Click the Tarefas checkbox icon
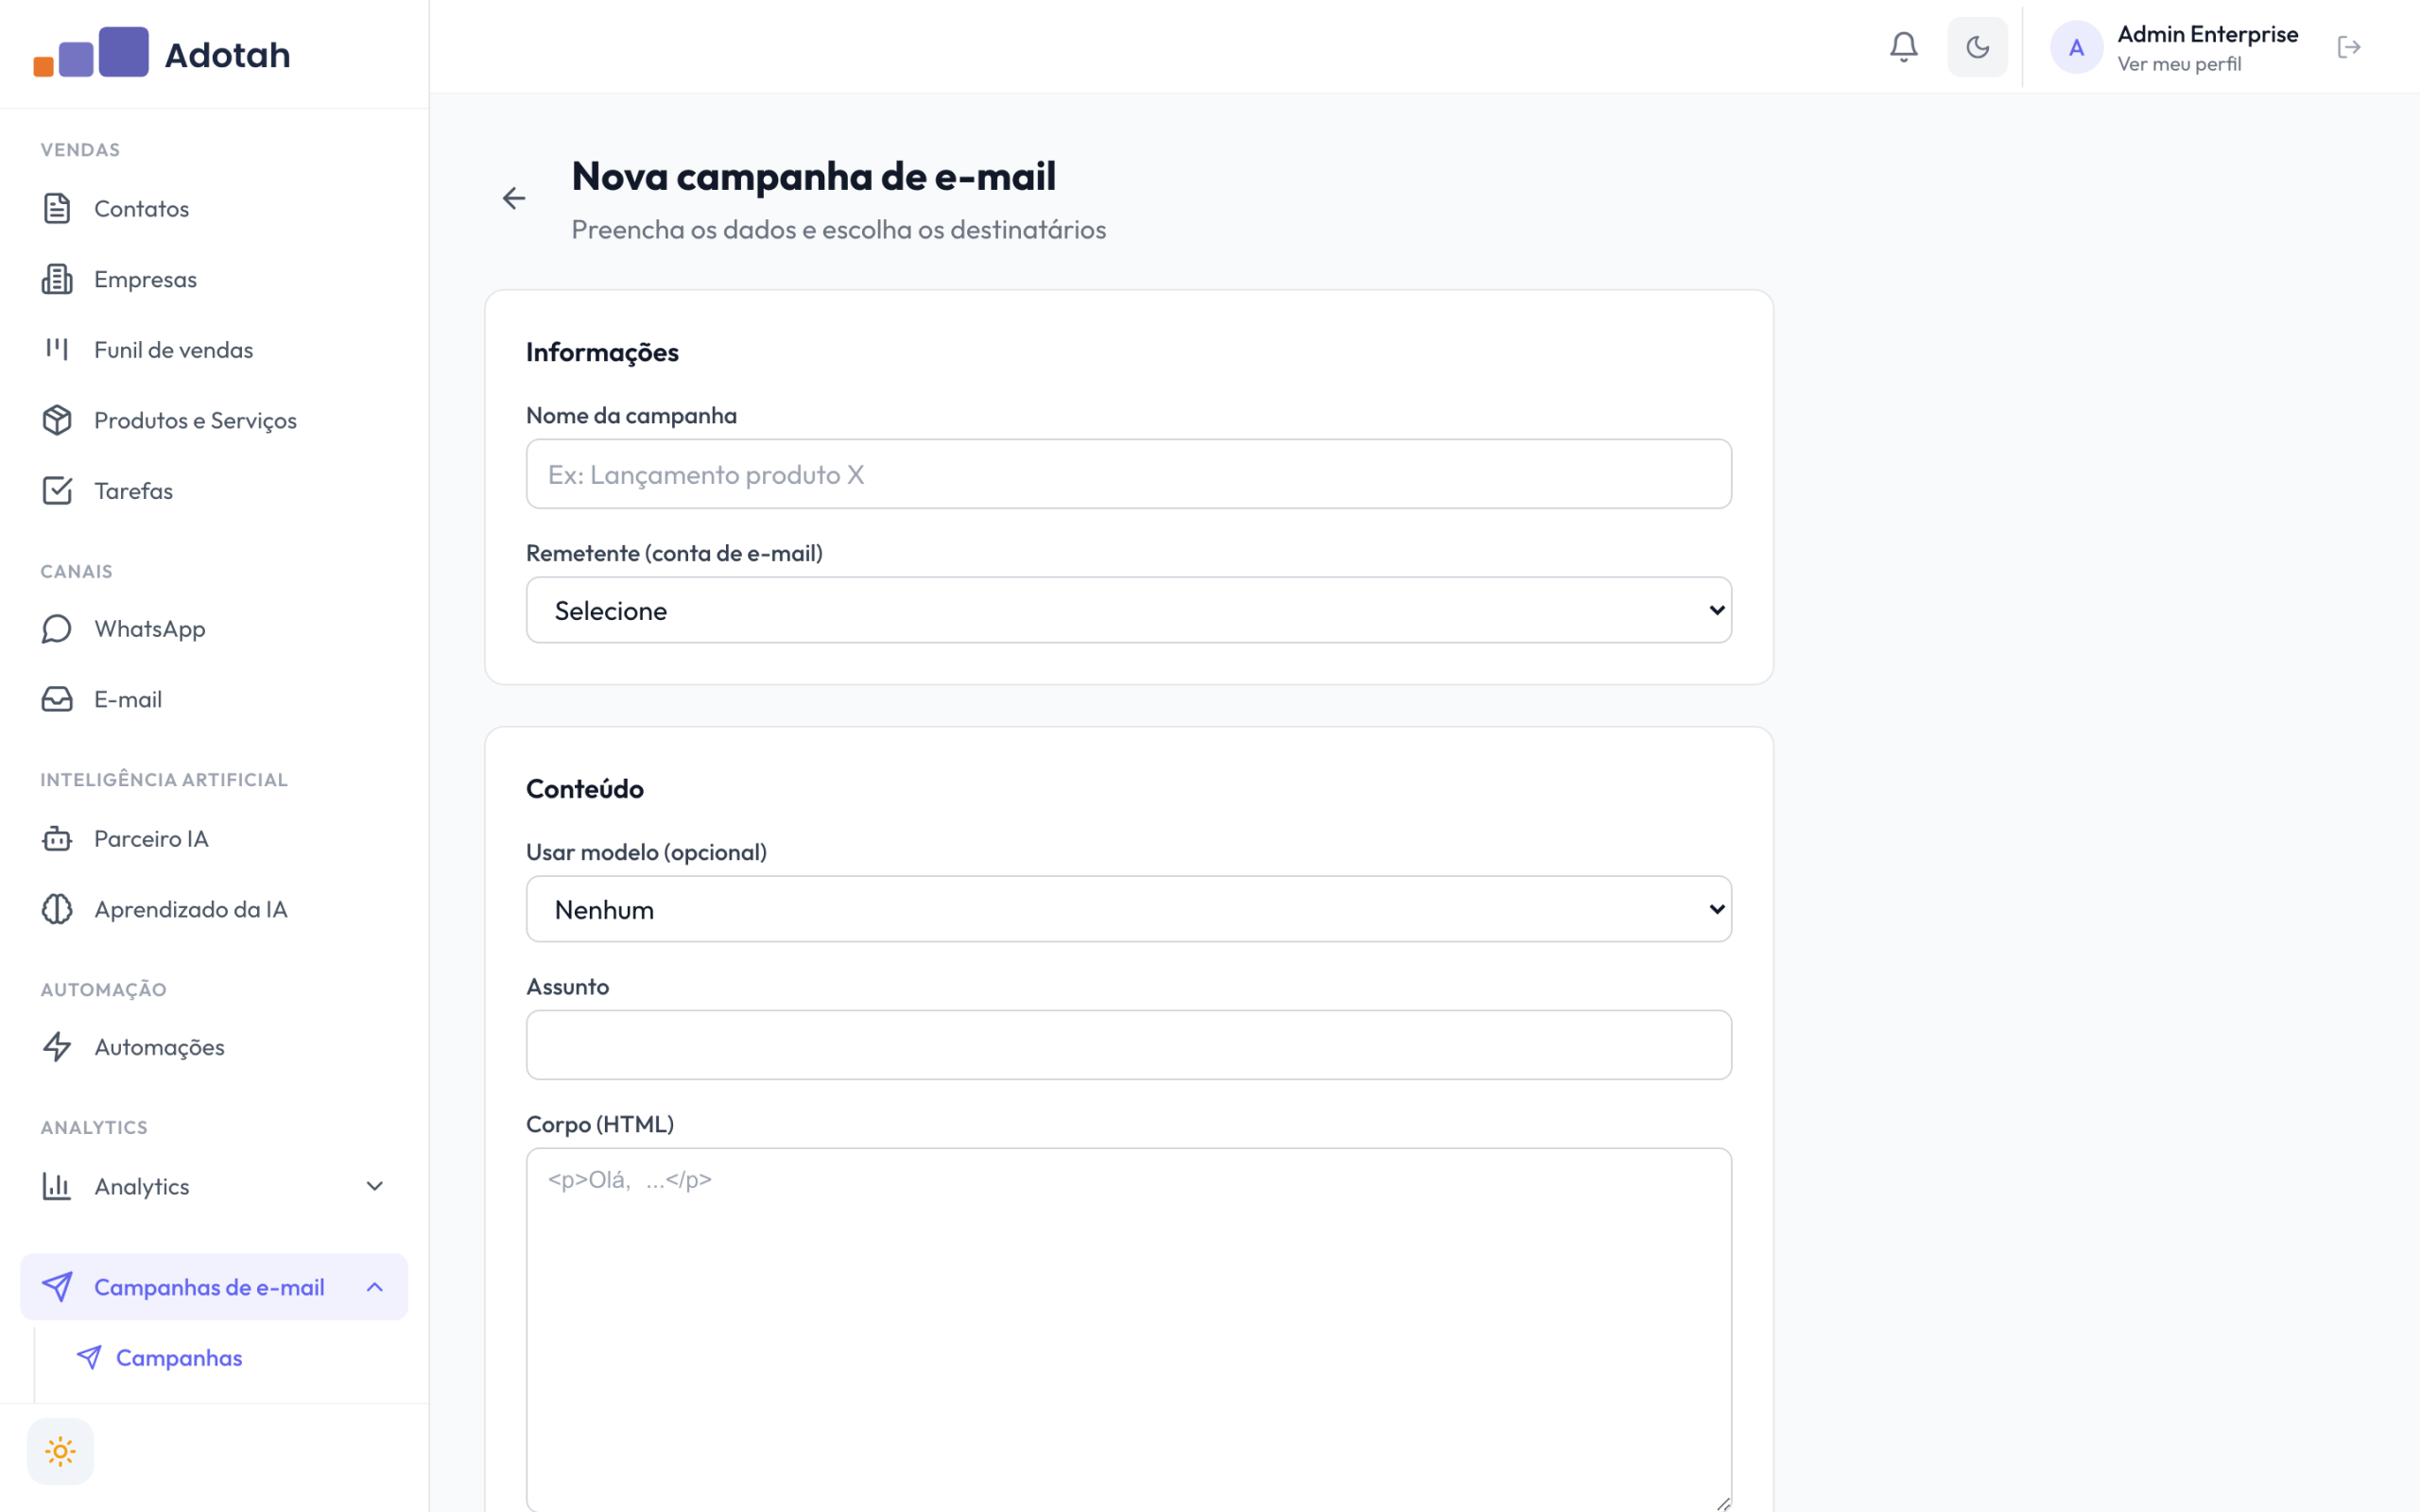The width and height of the screenshot is (2420, 1512). pos(57,490)
